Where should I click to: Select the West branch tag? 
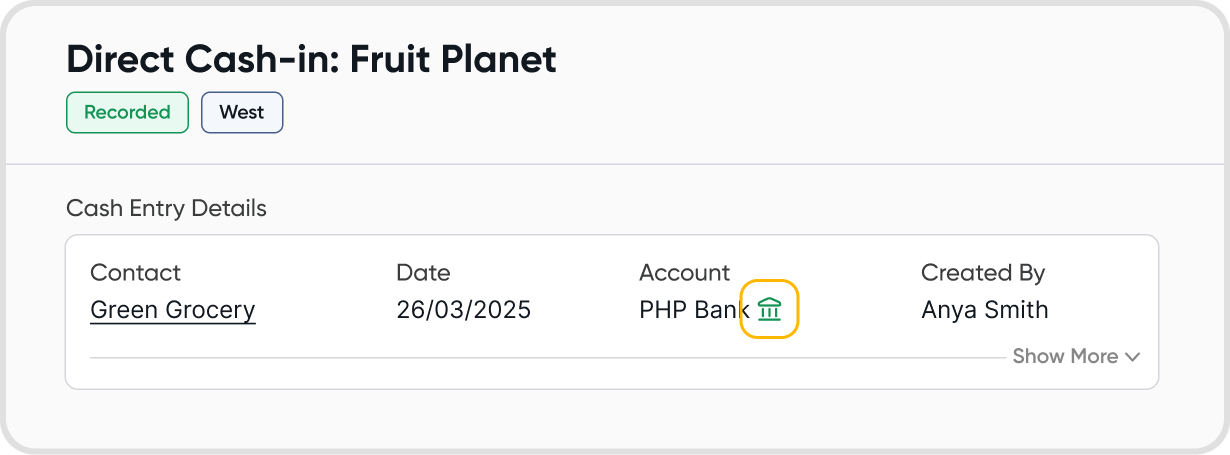[242, 113]
